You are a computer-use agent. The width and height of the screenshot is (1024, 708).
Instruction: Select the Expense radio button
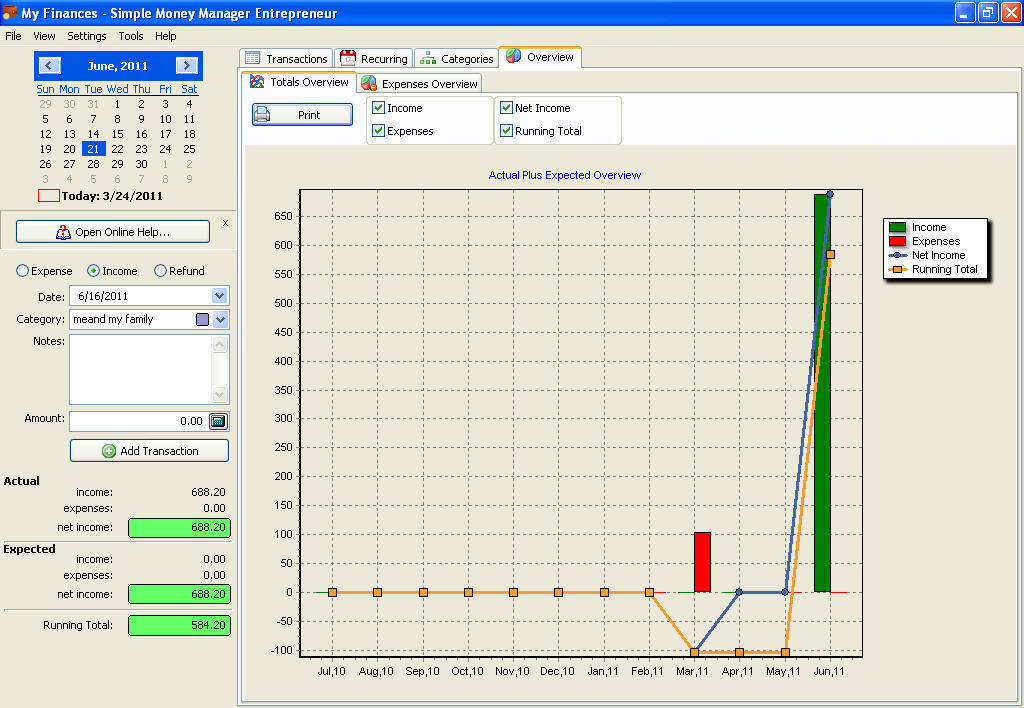22,270
